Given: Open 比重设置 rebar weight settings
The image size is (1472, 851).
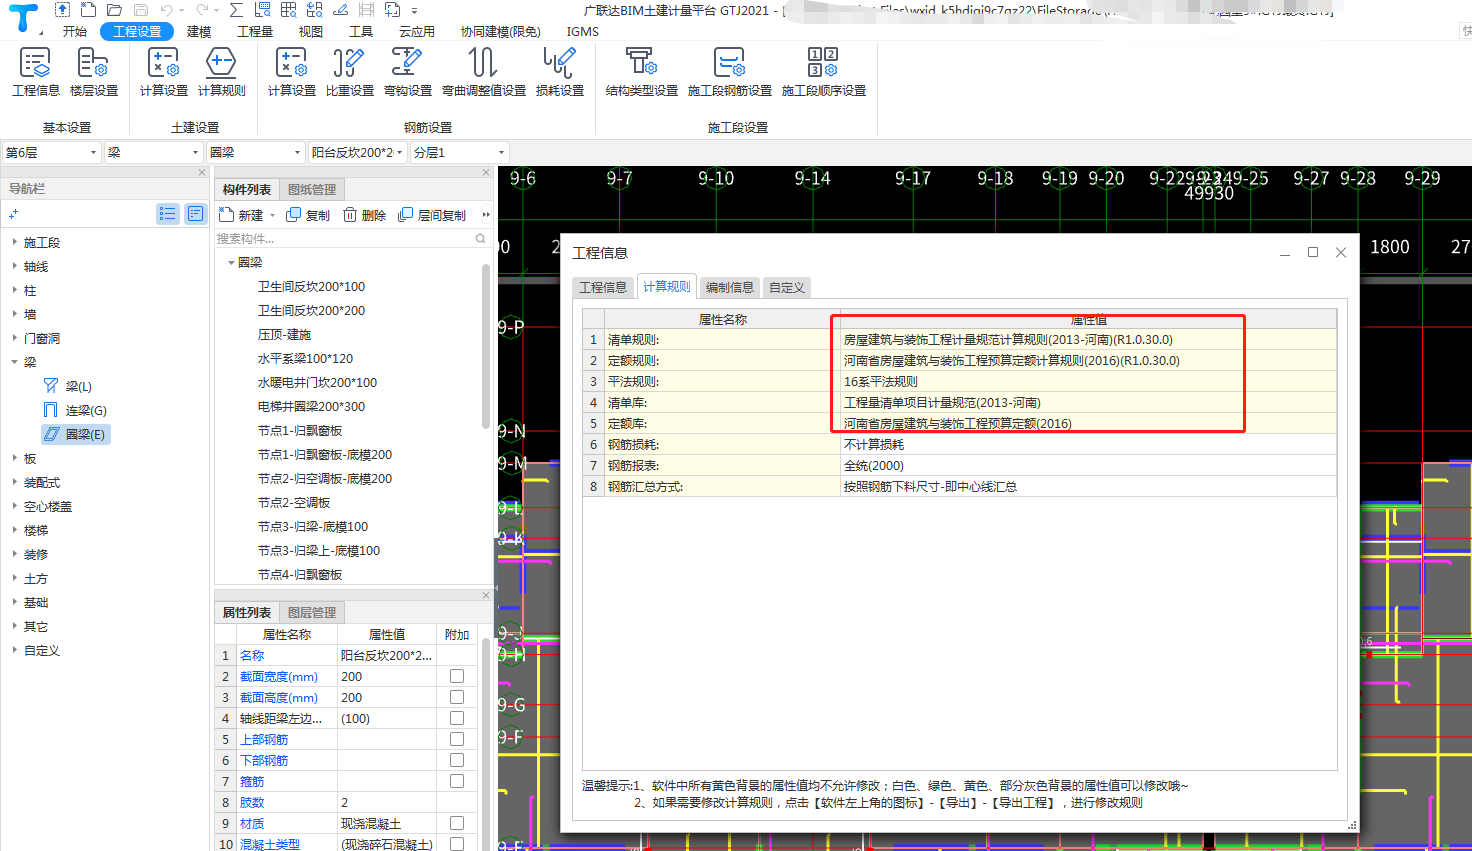Looking at the screenshot, I should point(349,72).
